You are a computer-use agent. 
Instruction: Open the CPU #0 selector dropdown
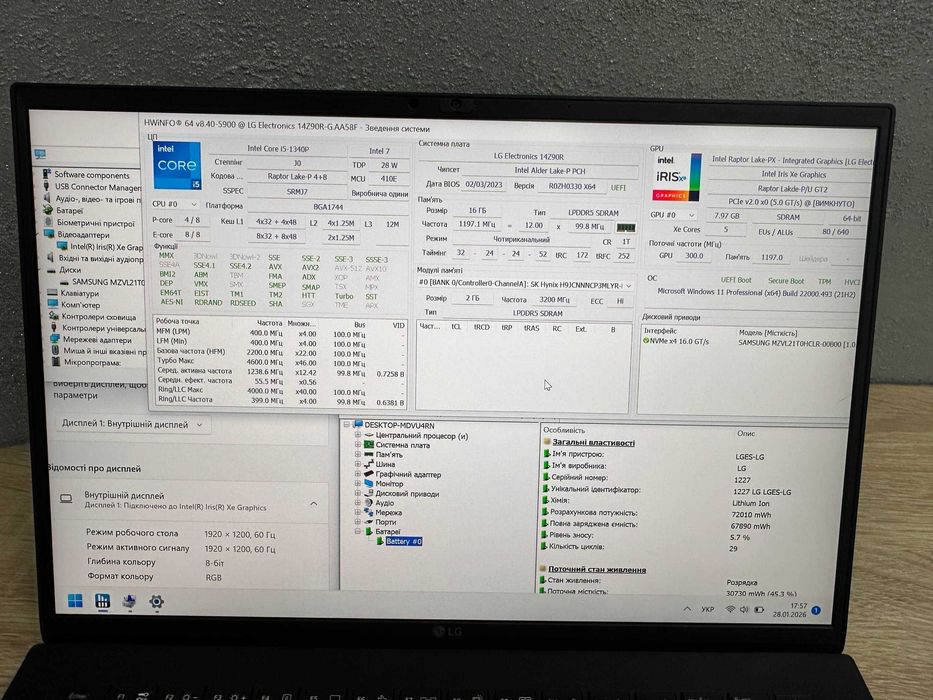[174, 204]
